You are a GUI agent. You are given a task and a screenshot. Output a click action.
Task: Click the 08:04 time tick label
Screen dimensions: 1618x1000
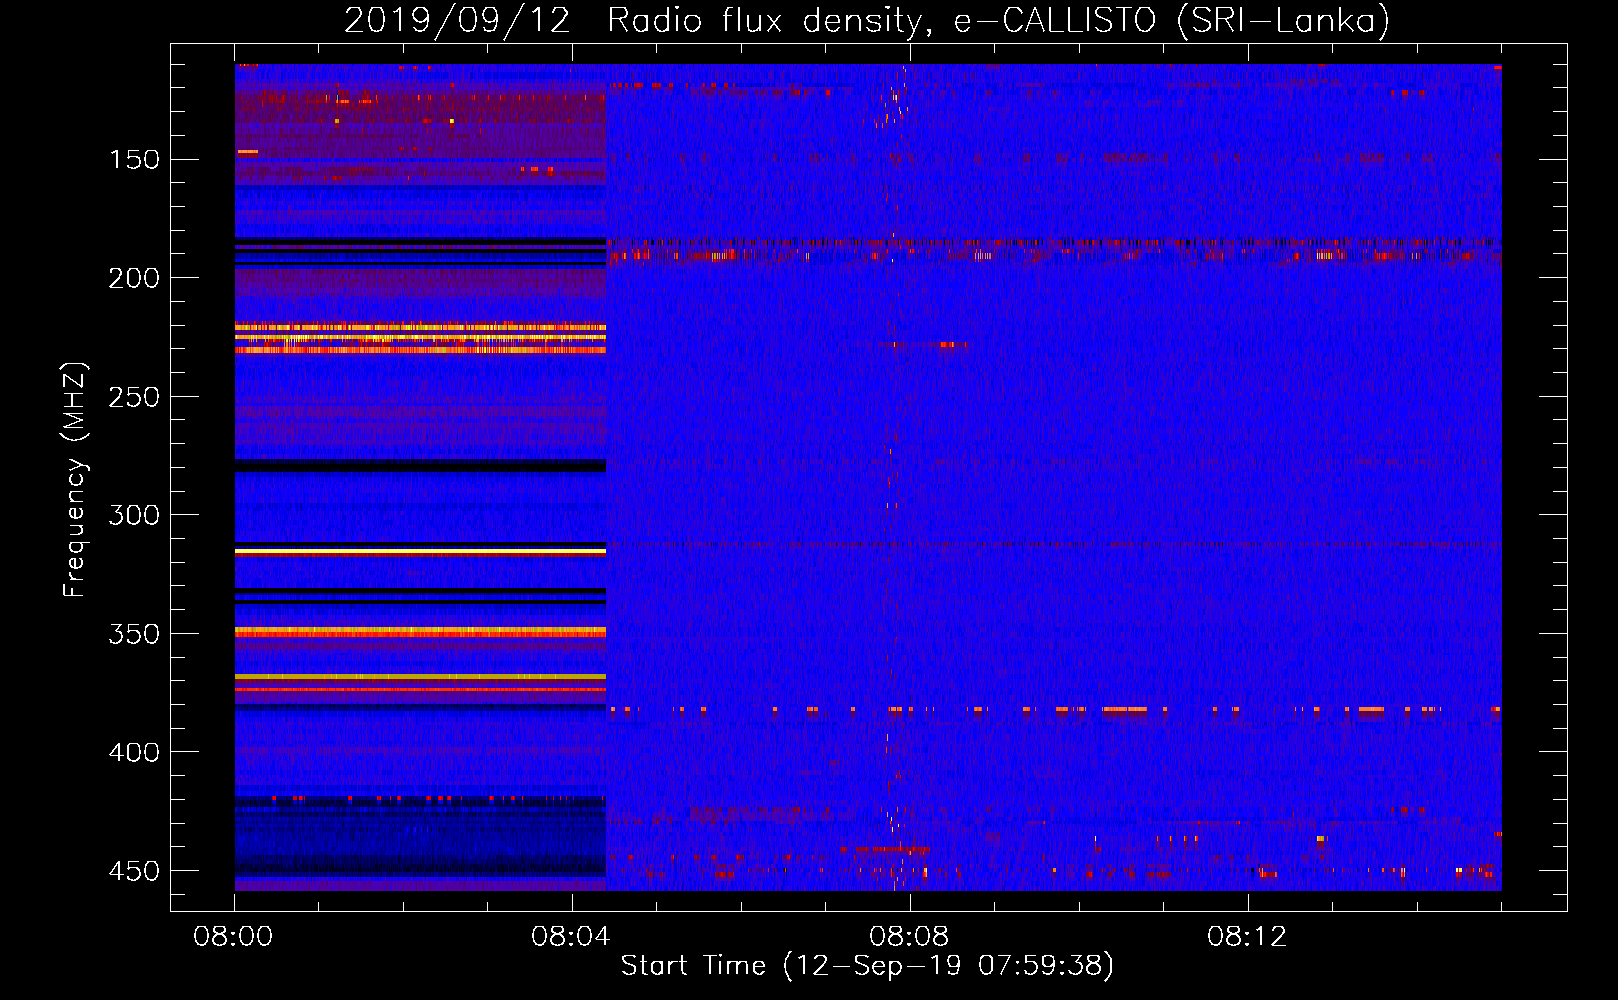click(x=572, y=937)
